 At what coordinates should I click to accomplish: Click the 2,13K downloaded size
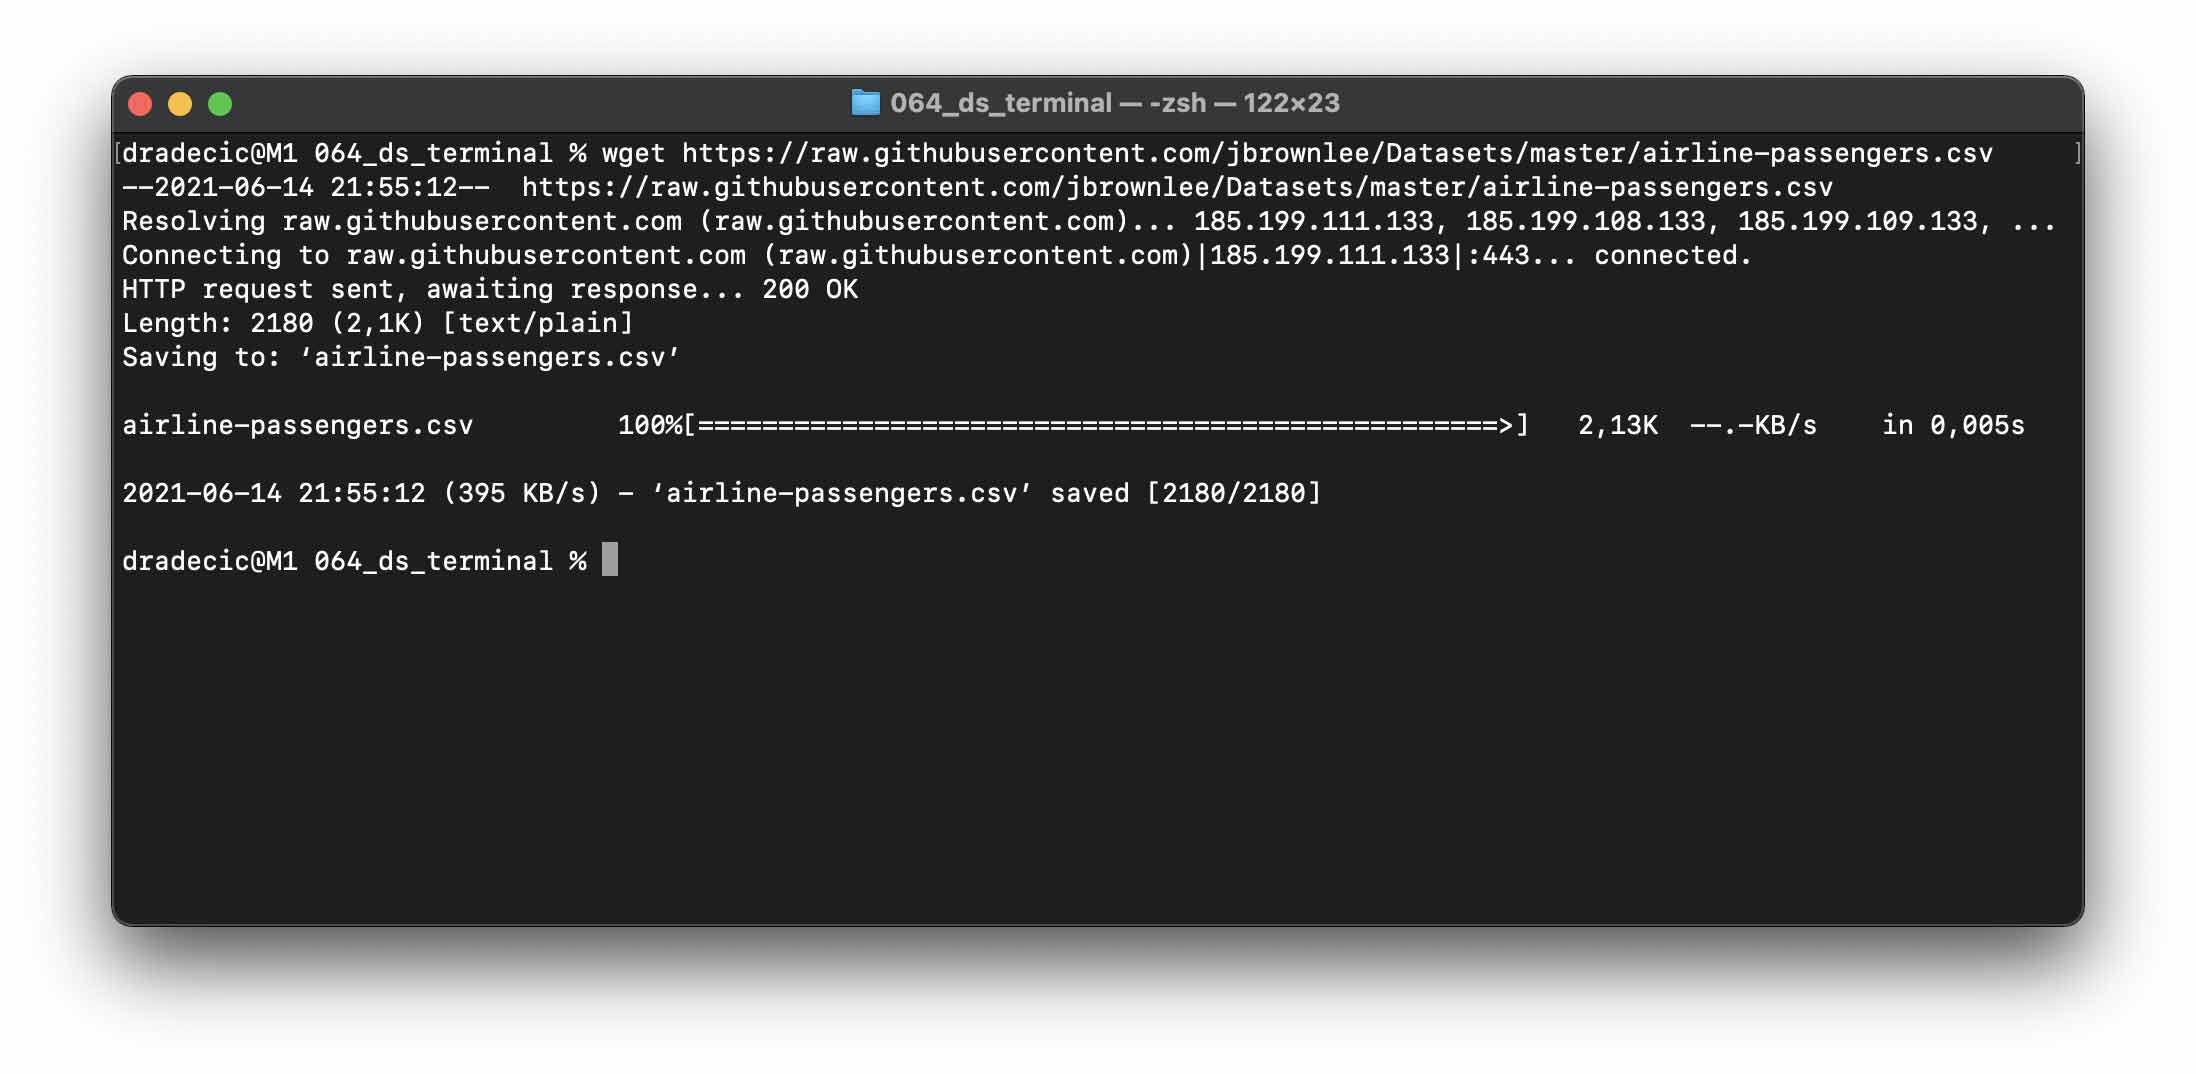click(x=1617, y=425)
